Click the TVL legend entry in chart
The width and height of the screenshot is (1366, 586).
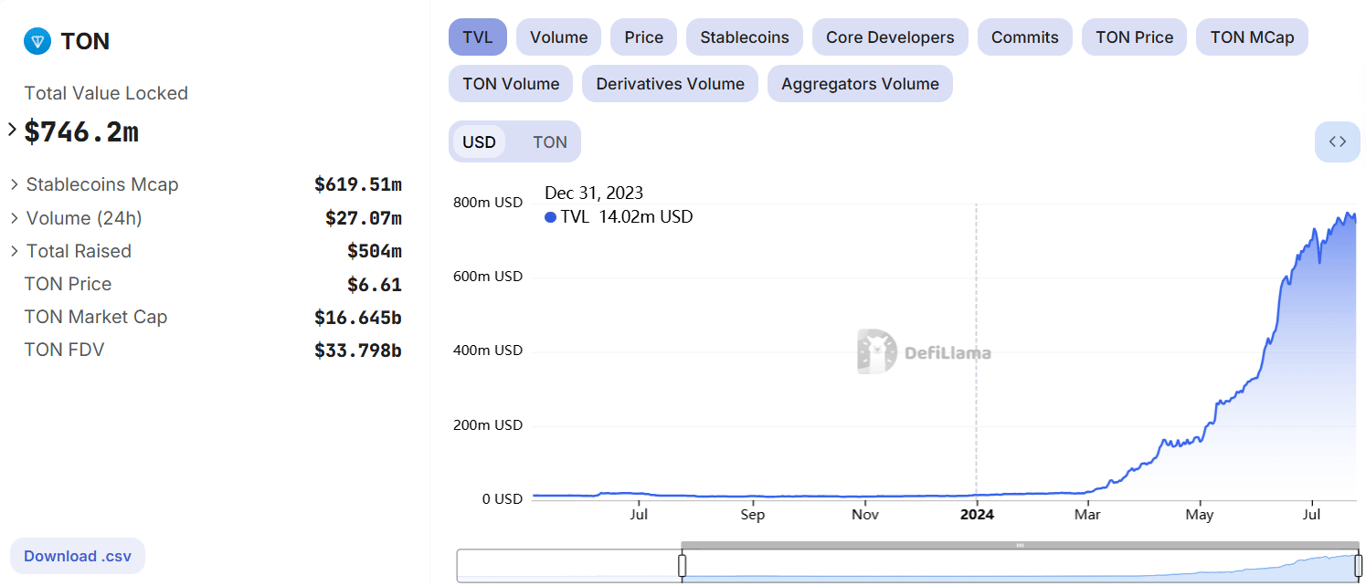(x=619, y=217)
